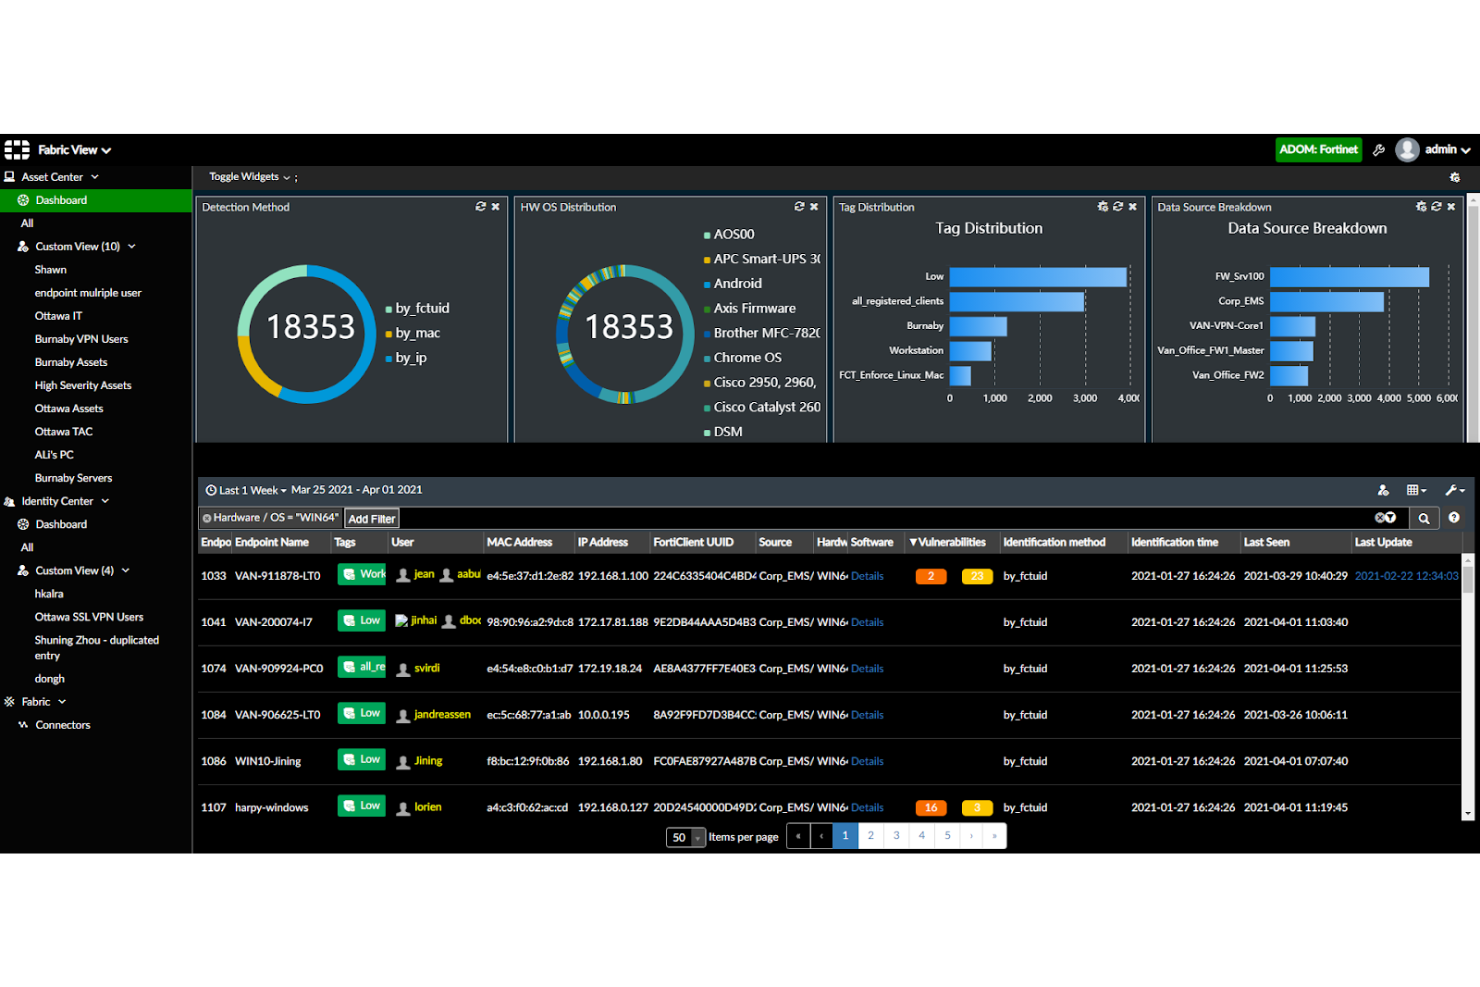Go to page 3 of the endpoint table
This screenshot has width=1480, height=987.
[x=896, y=835]
